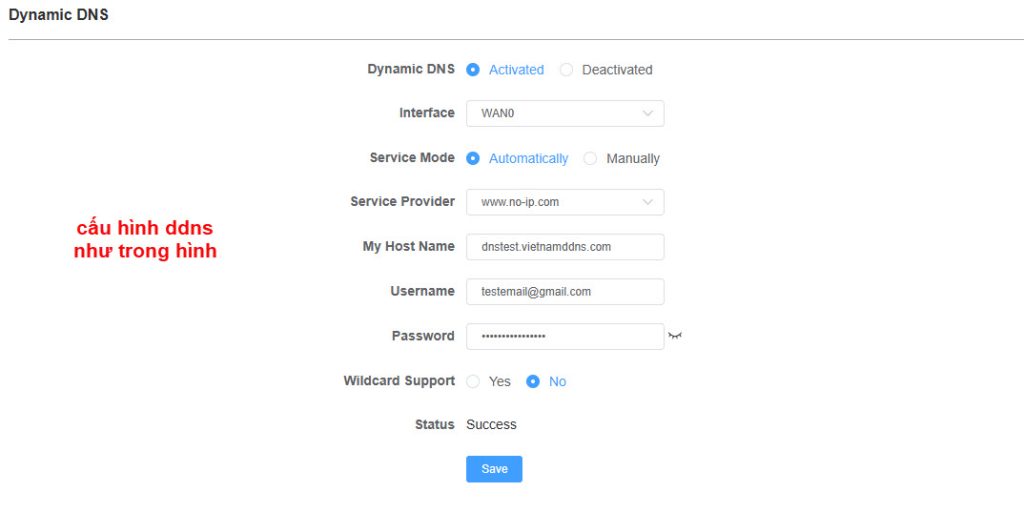This screenshot has height=513, width=1024.
Task: Click into the Username field
Action: tap(565, 292)
